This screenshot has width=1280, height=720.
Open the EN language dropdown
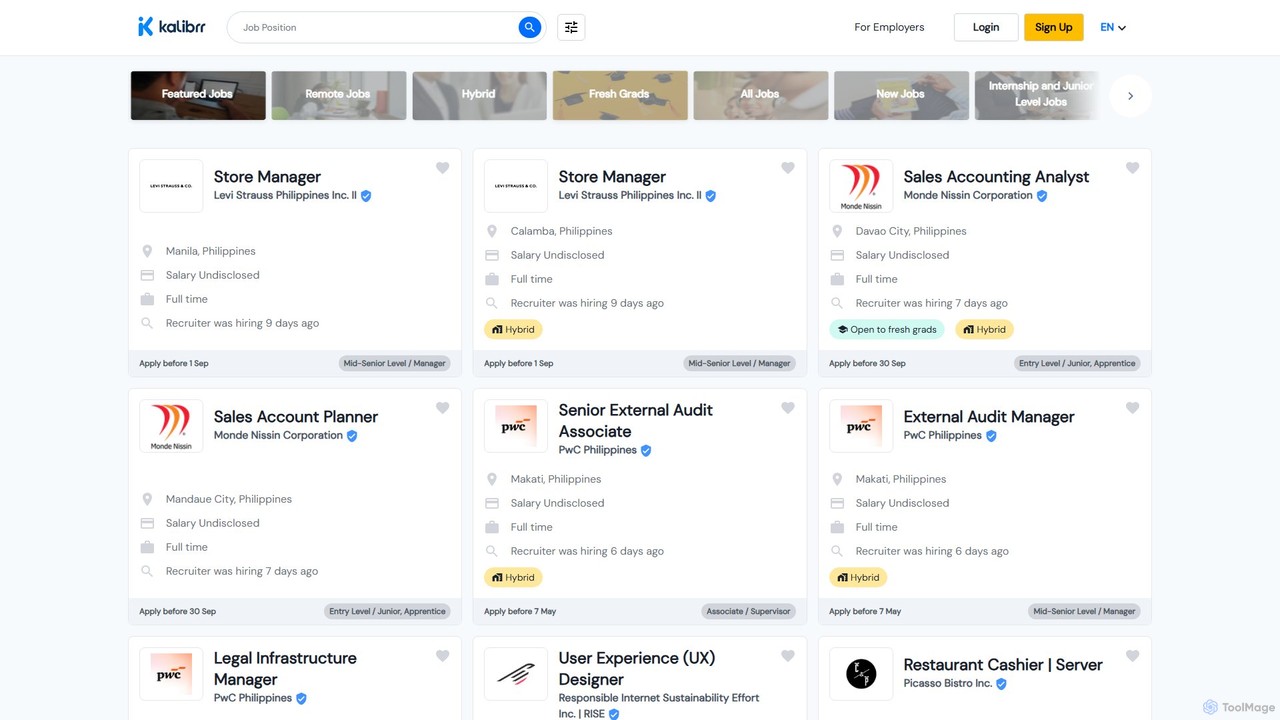point(1113,27)
